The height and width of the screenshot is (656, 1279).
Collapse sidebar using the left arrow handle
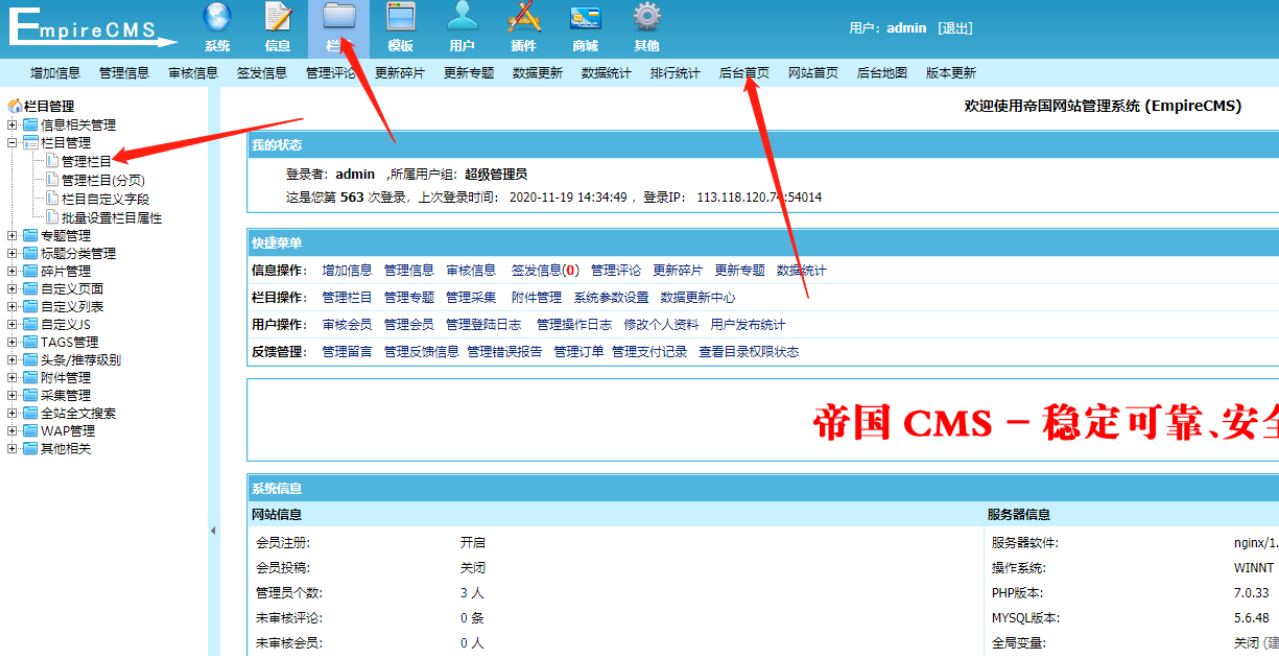pyautogui.click(x=212, y=531)
